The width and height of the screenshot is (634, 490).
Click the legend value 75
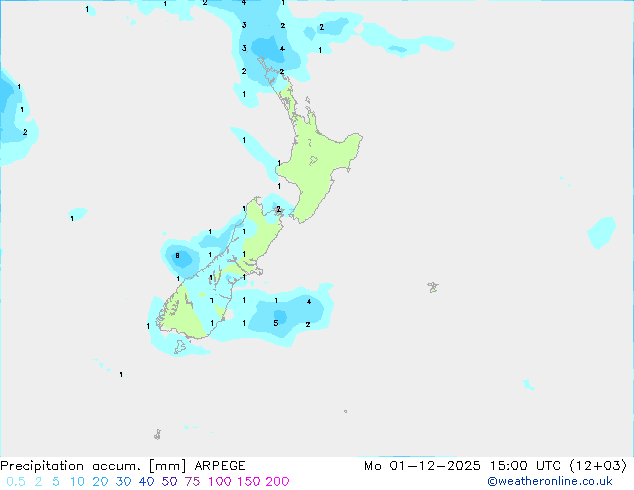[192, 482]
